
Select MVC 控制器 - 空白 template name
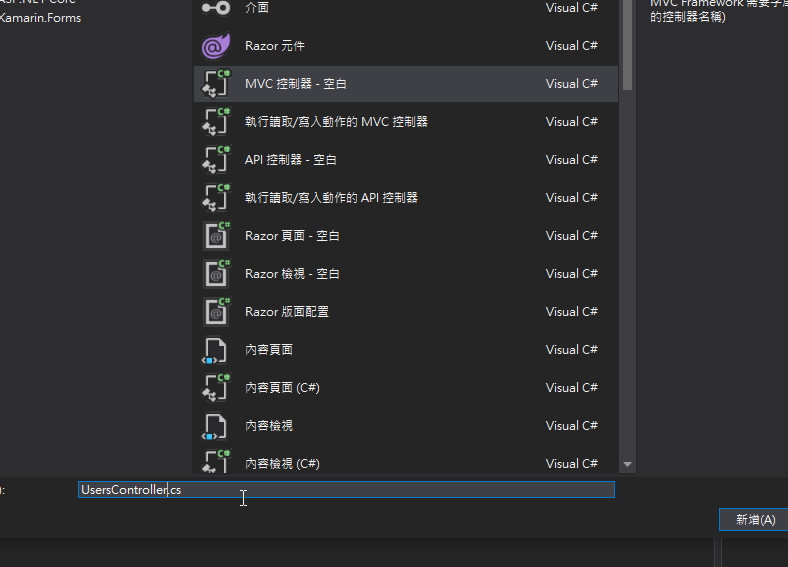pyautogui.click(x=296, y=84)
